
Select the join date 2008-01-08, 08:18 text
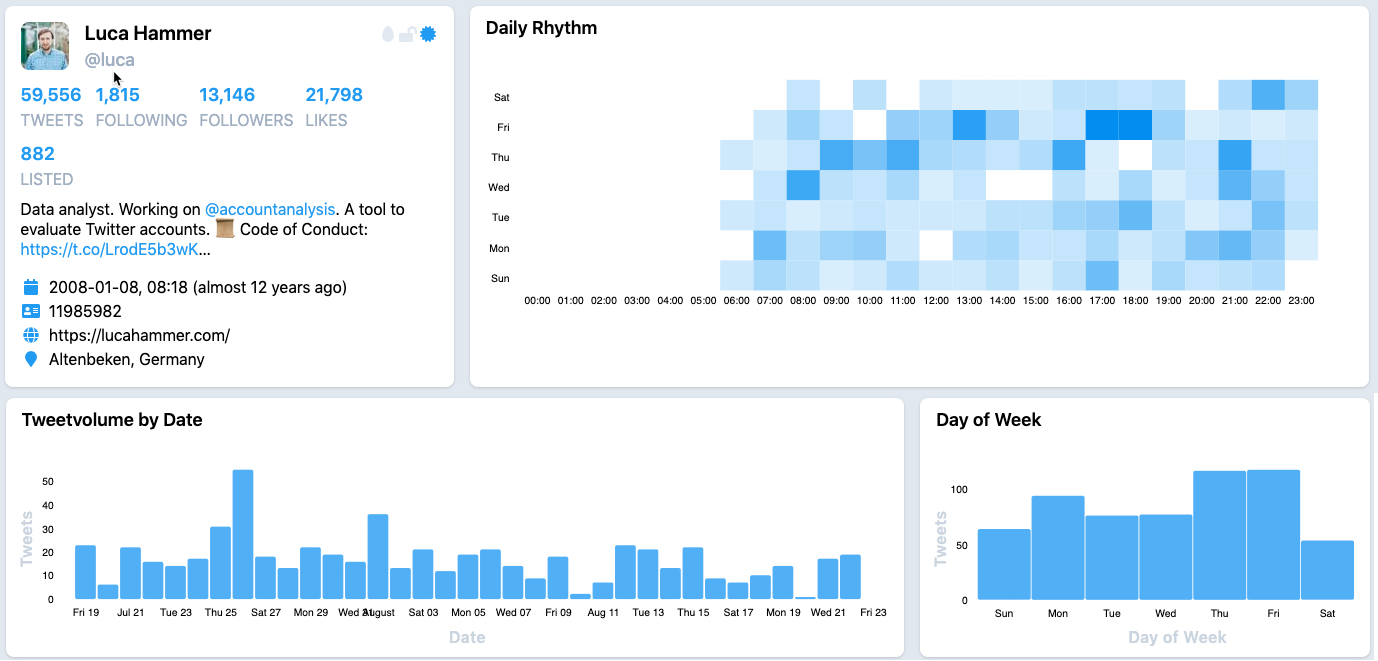point(198,287)
